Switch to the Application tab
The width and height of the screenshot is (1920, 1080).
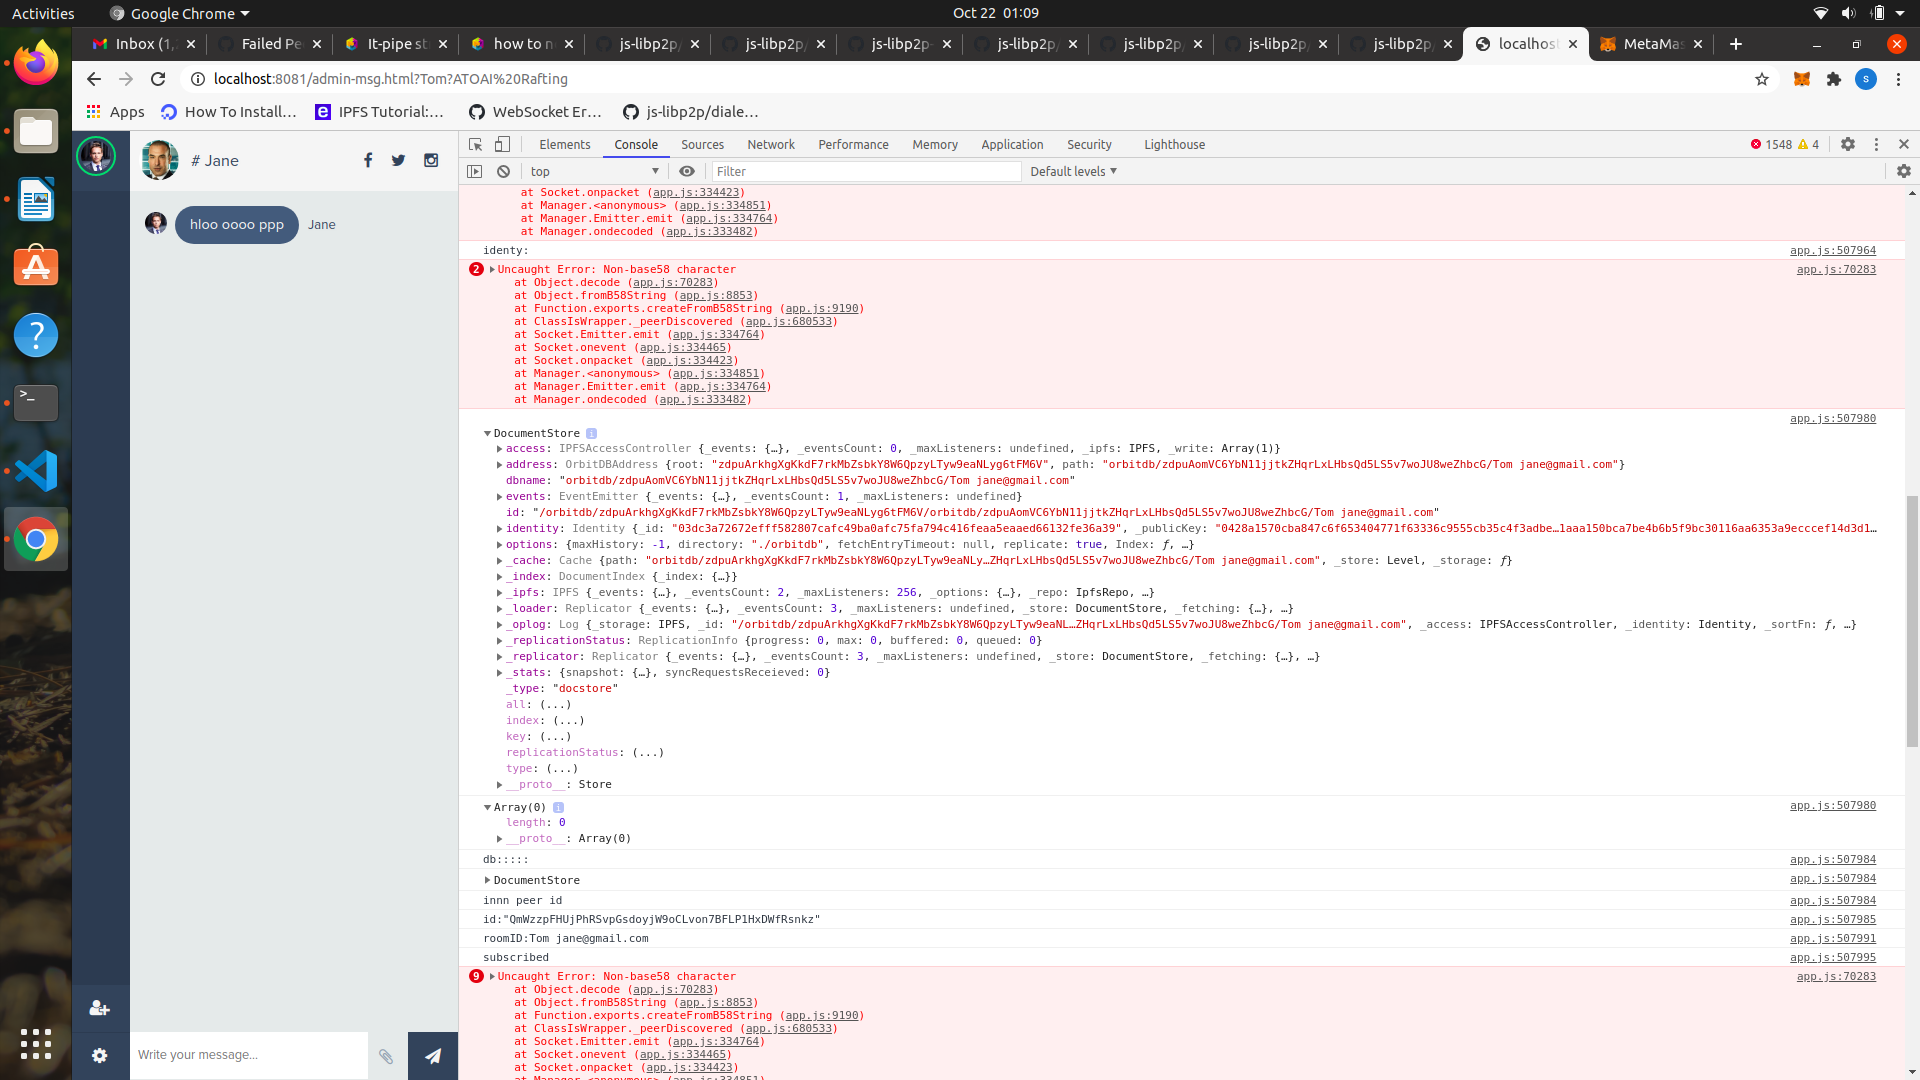(x=1012, y=144)
